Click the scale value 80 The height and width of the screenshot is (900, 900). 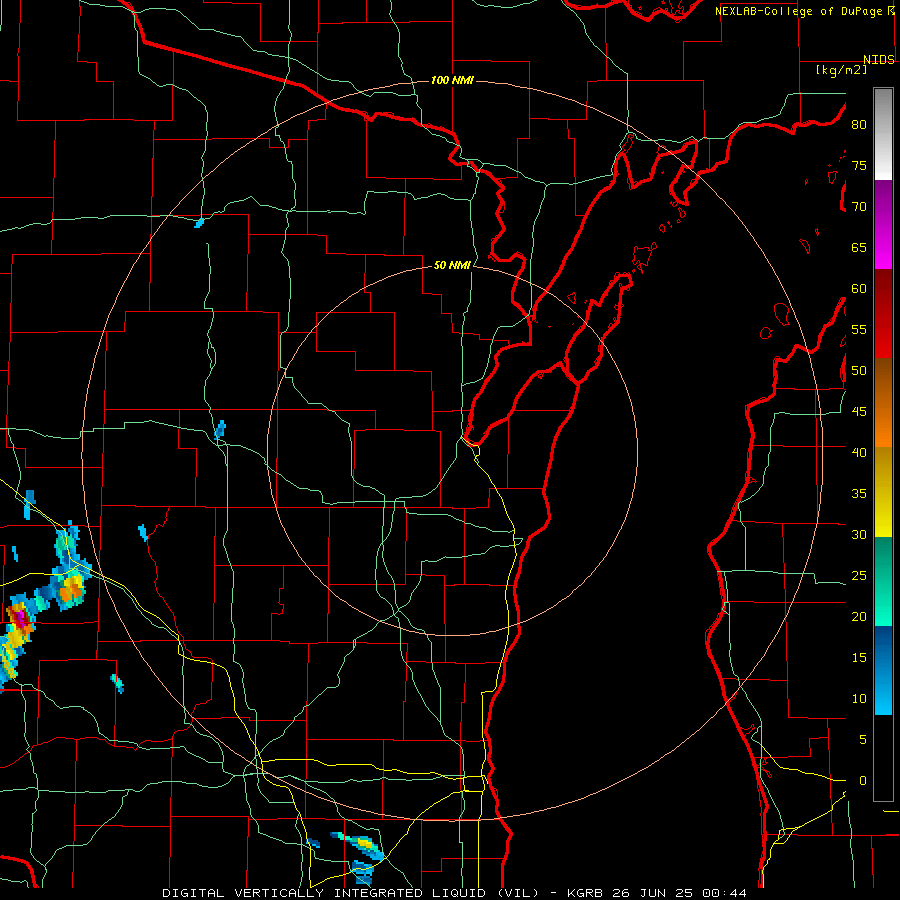(x=859, y=125)
